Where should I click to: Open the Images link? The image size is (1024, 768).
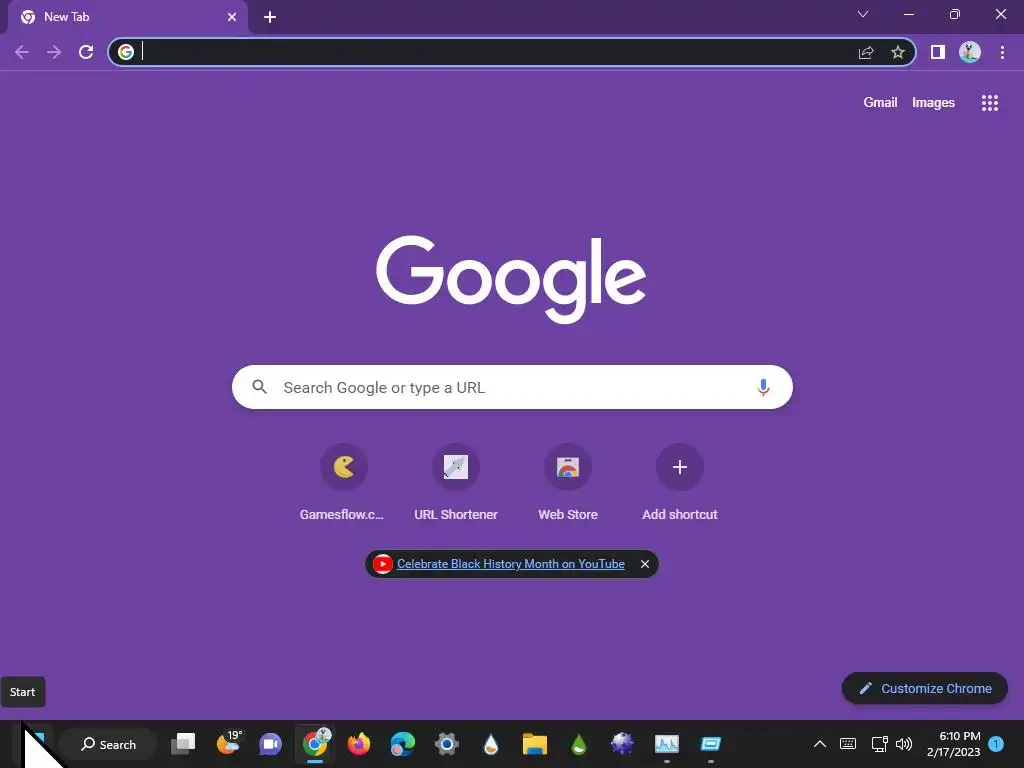pos(933,103)
